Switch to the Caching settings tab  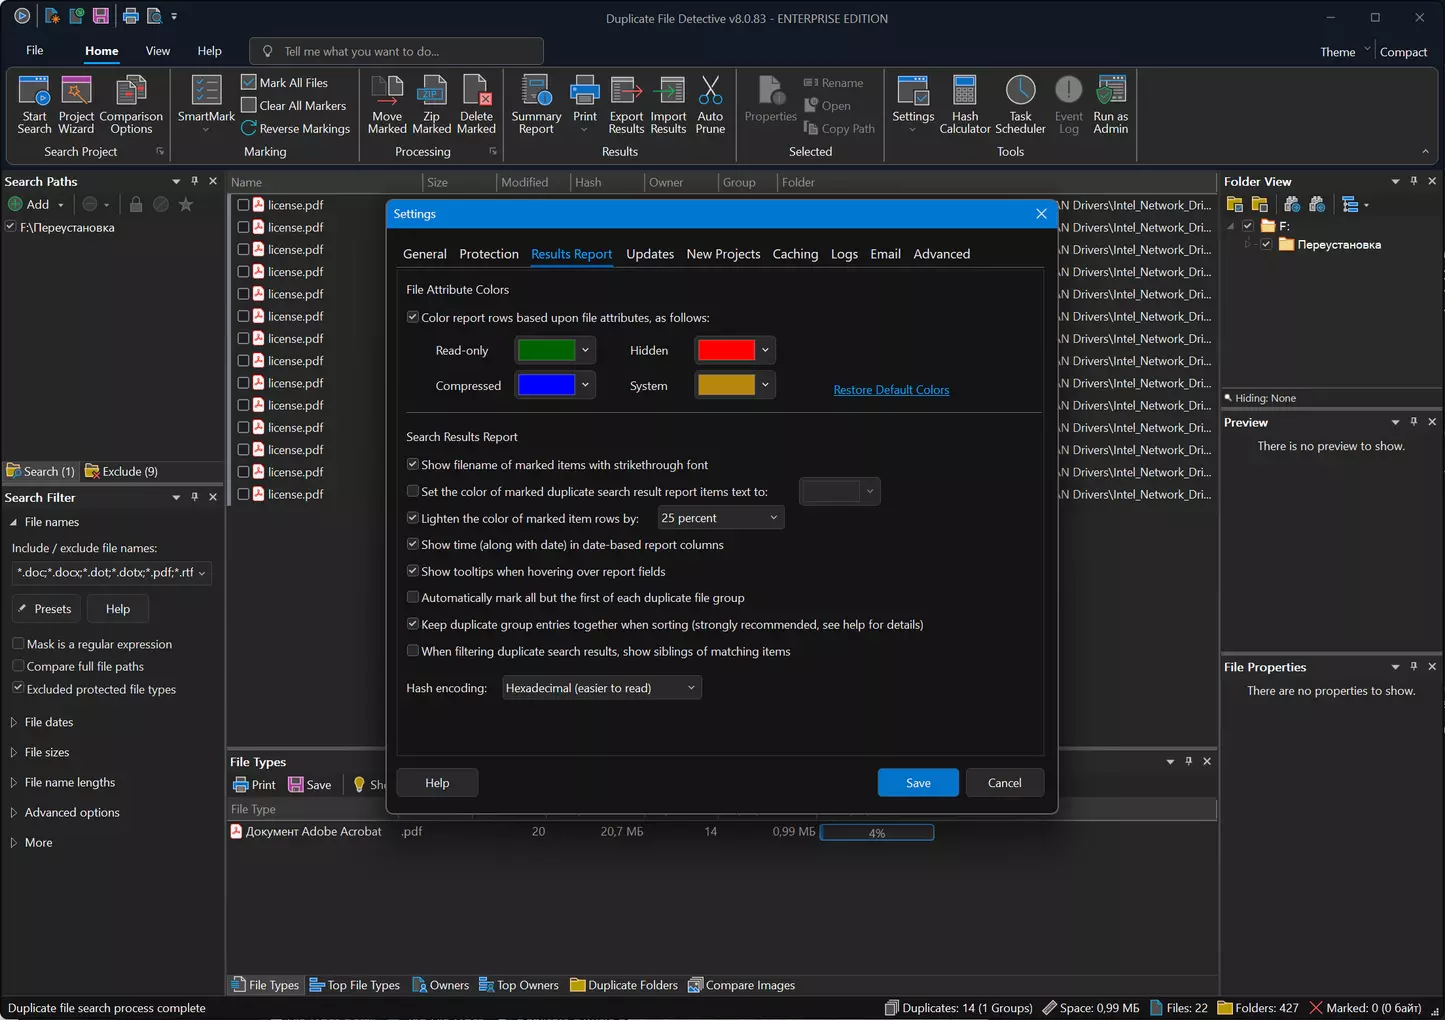click(795, 254)
